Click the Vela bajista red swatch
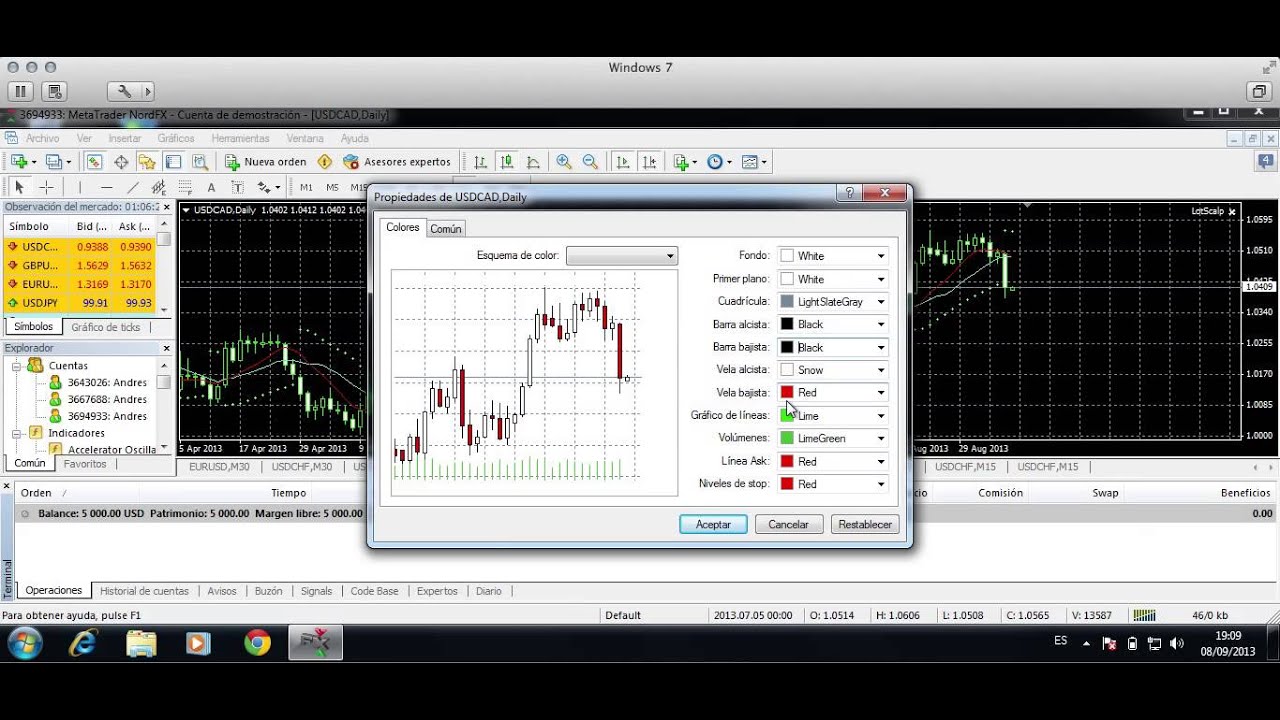This screenshot has width=1280, height=720. [787, 393]
